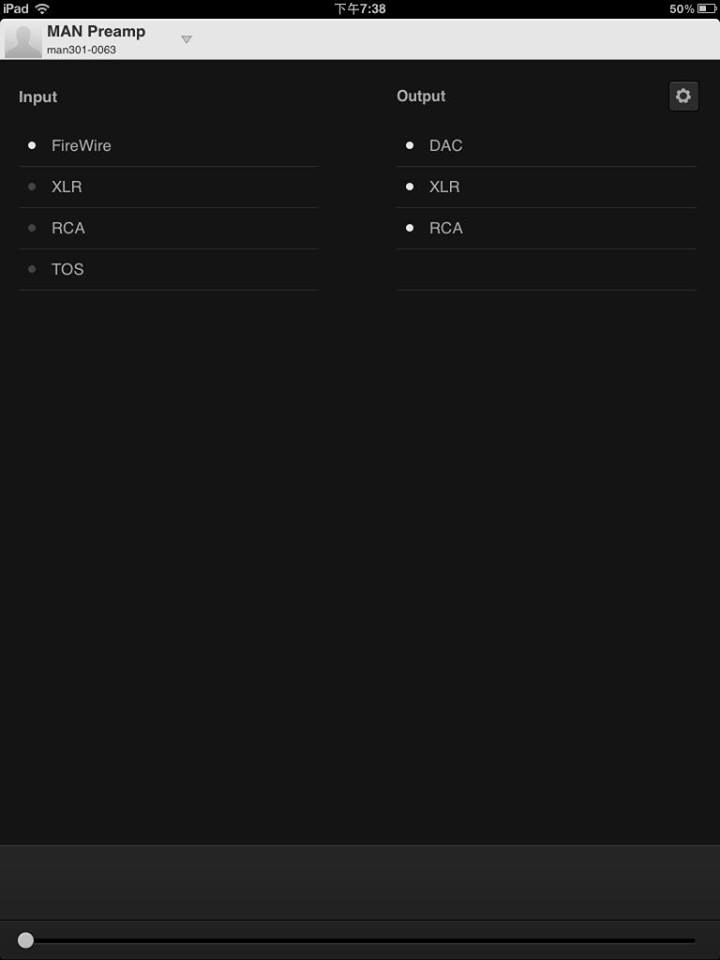Viewport: 720px width, 960px height.
Task: Click the DAC output label
Action: pos(446,146)
